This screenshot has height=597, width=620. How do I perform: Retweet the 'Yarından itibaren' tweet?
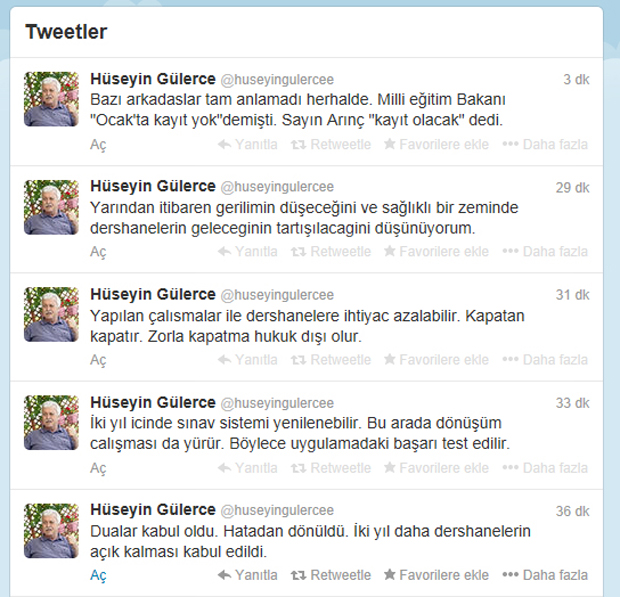pyautogui.click(x=331, y=251)
